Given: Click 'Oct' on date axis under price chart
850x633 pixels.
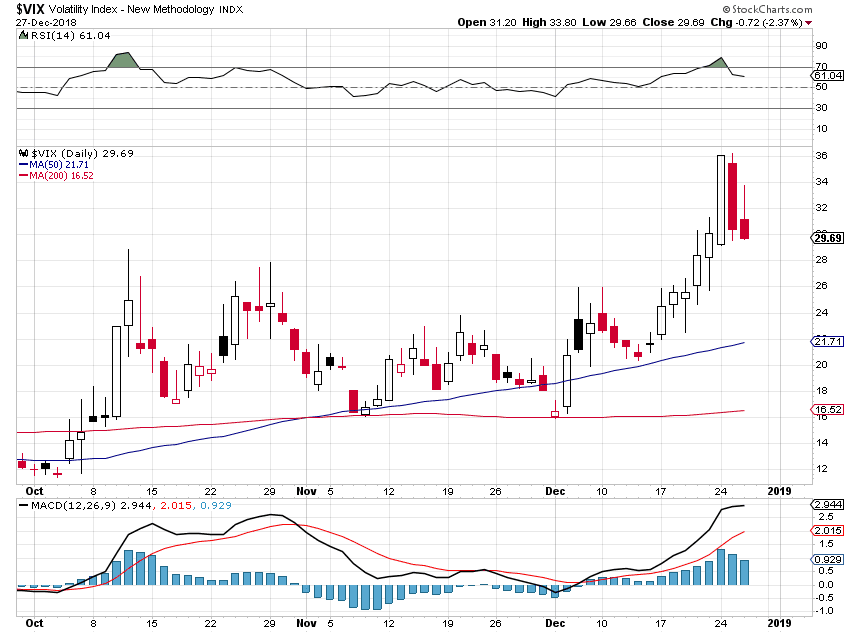Looking at the screenshot, I should pyautogui.click(x=34, y=491).
